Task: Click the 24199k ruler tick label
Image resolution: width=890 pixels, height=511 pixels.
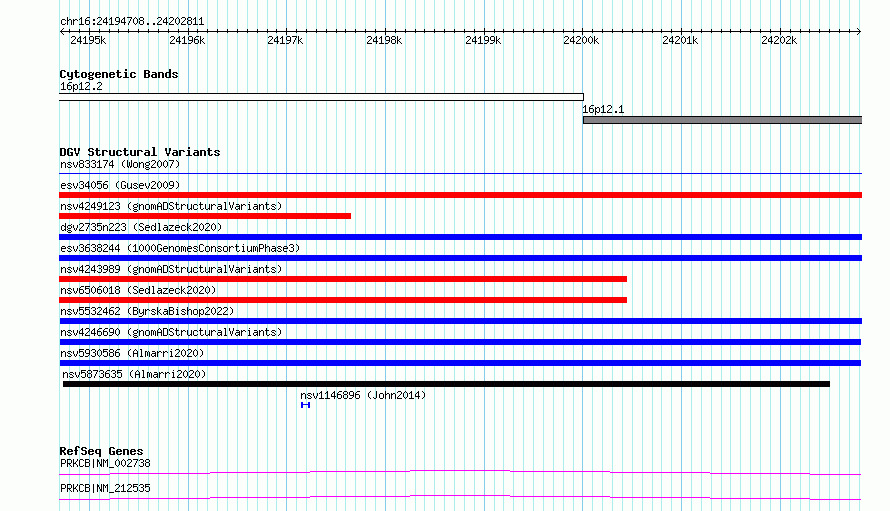Action: click(483, 40)
